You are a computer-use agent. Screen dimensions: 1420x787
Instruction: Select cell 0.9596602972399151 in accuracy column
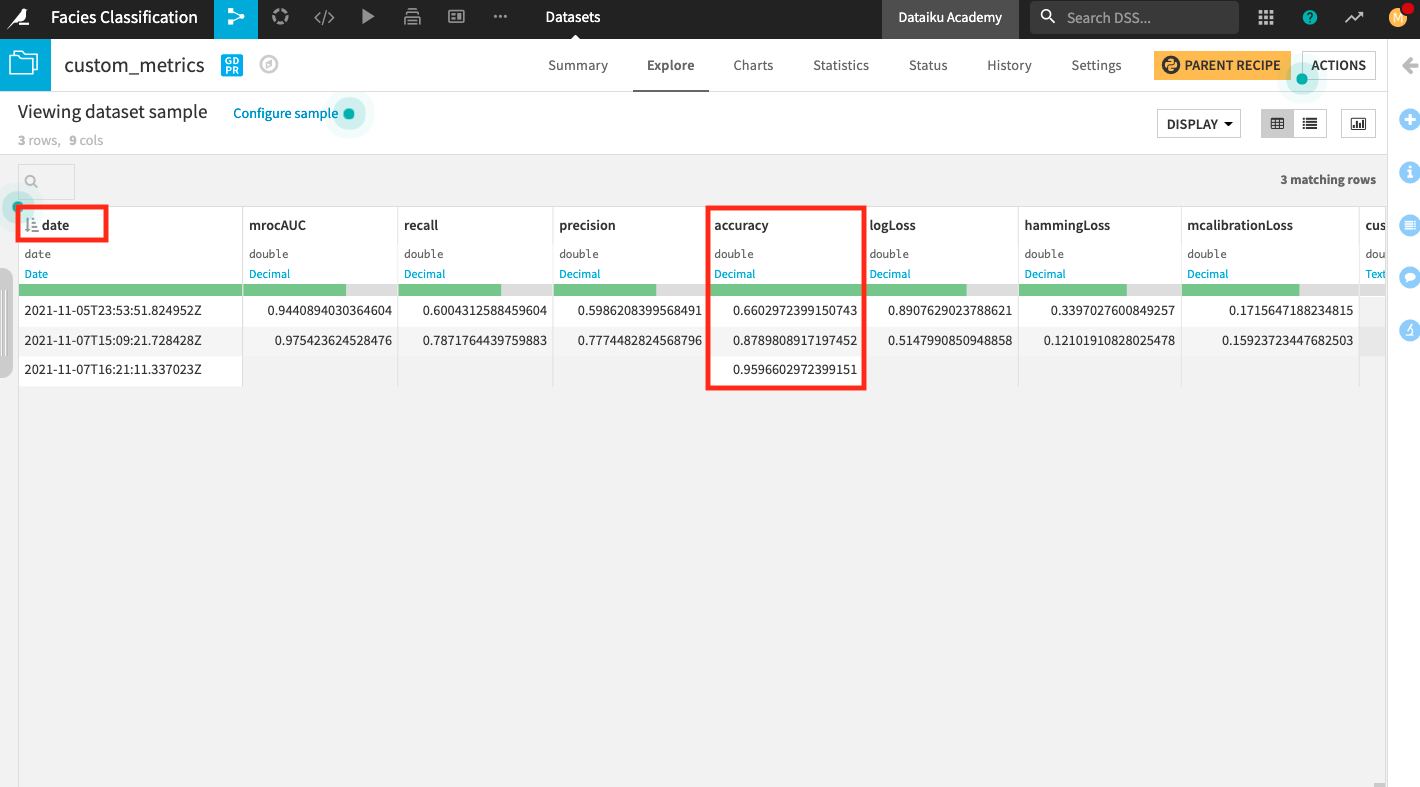click(786, 370)
